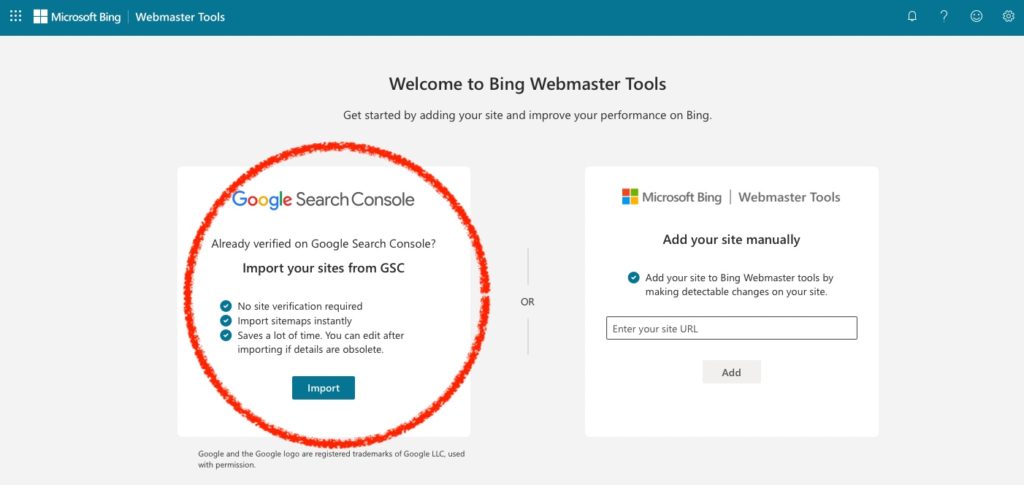
Task: Open the feedback smiley face icon
Action: point(976,17)
